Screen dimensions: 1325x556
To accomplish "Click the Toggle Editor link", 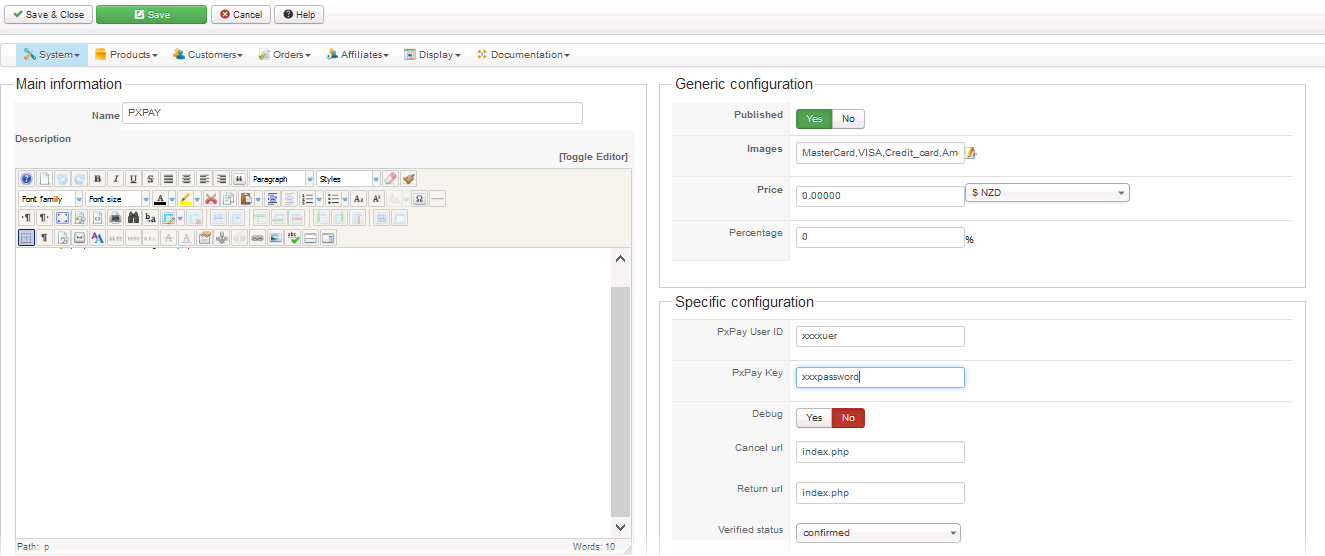I will tap(593, 157).
